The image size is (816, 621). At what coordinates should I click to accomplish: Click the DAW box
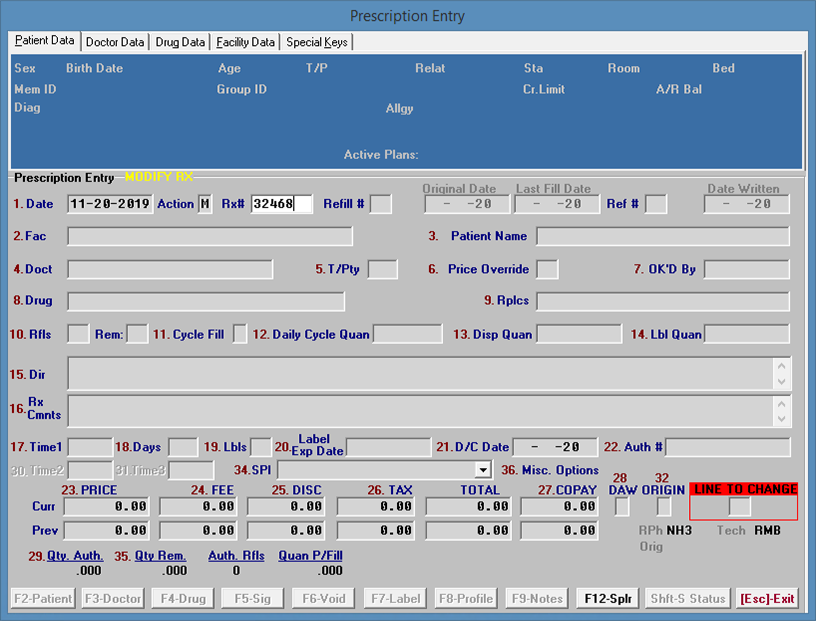coord(622,507)
